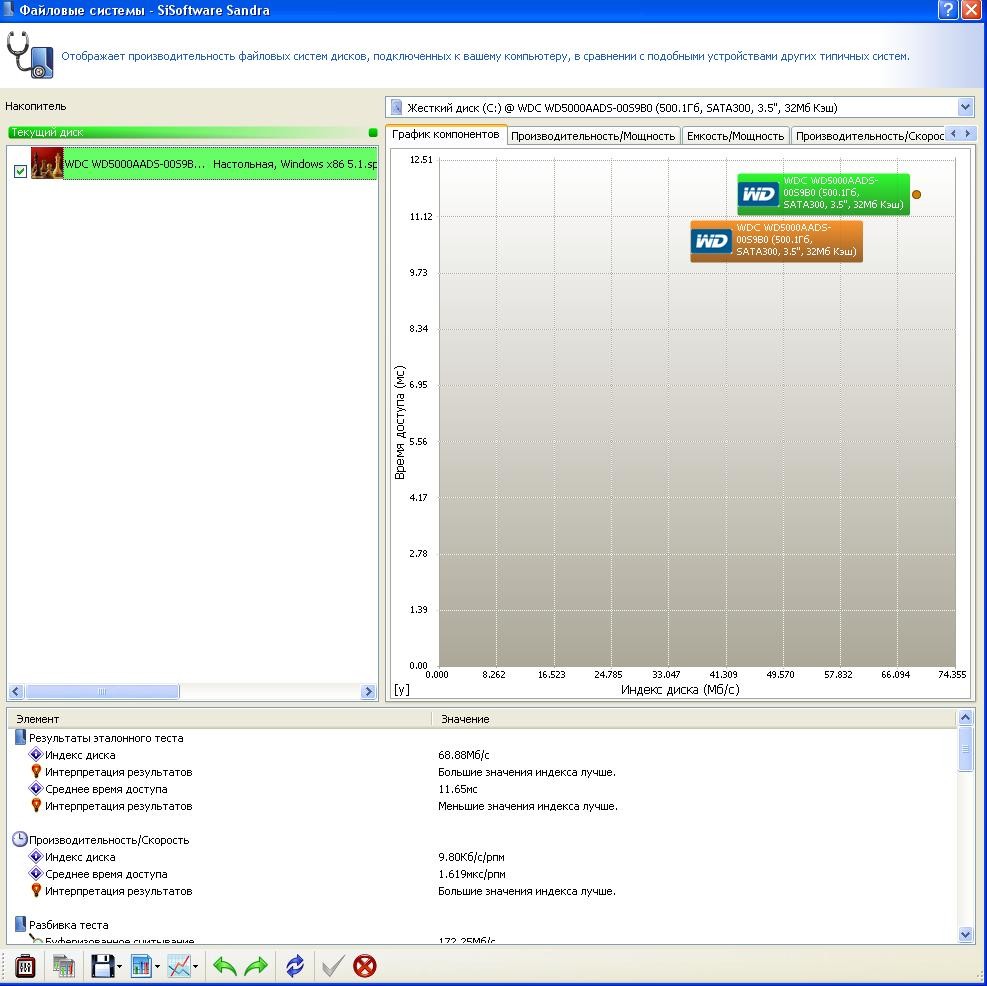Viewport: 987px width, 986px height.
Task: Click the green forward arrow
Action: pyautogui.click(x=256, y=965)
